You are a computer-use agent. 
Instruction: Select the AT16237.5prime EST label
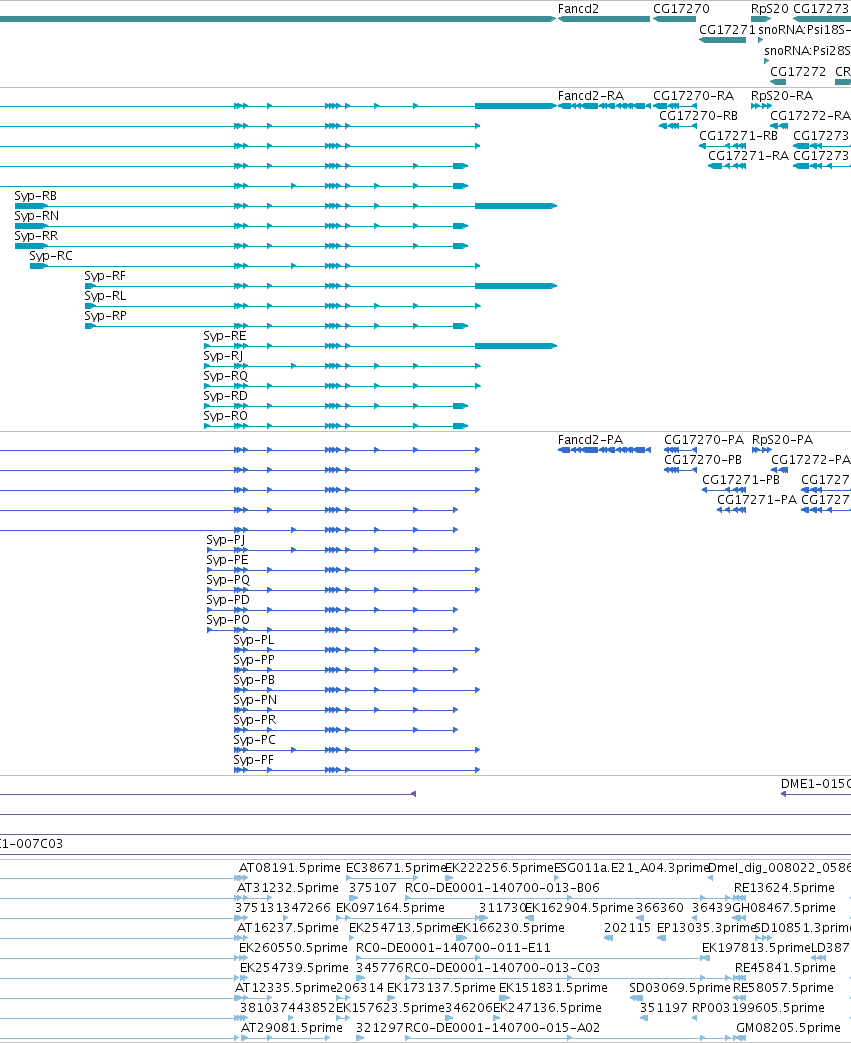click(x=287, y=928)
